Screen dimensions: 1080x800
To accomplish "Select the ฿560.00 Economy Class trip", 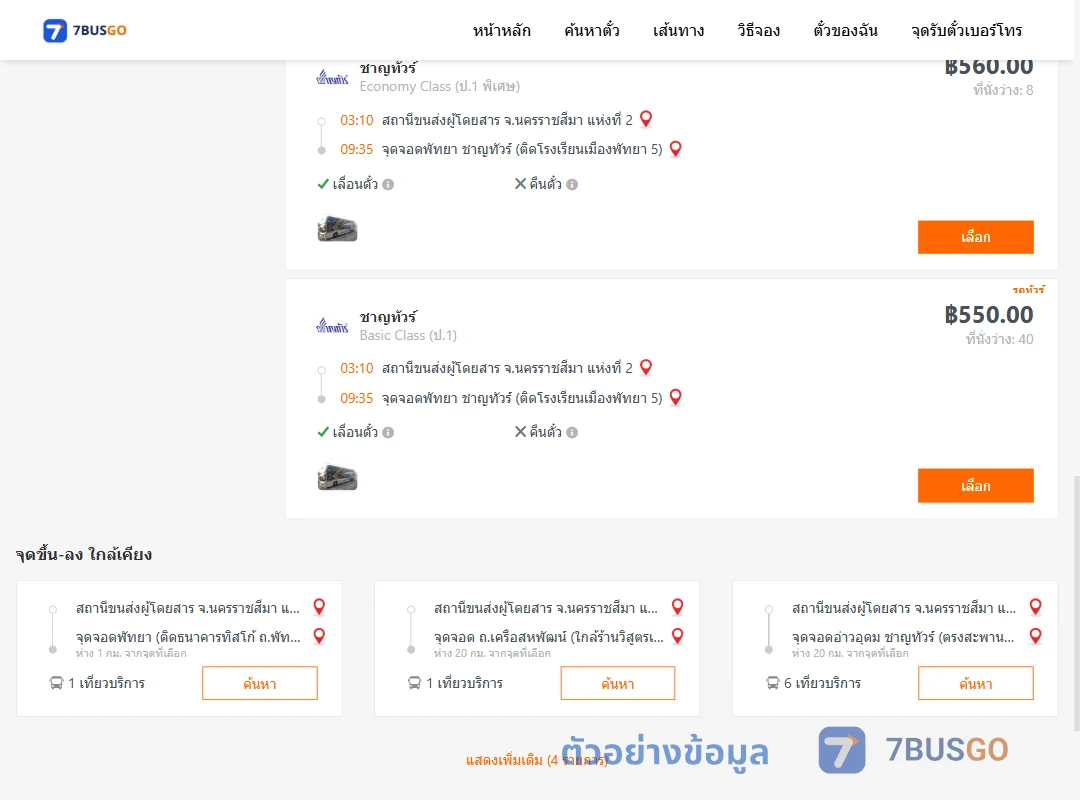I will [975, 237].
